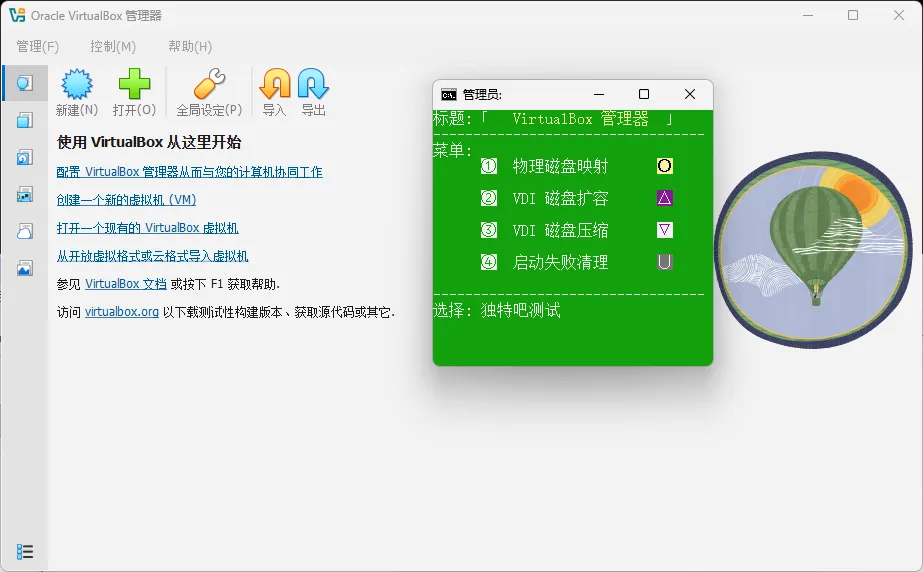923x572 pixels.
Task: Open the Media tool (disk with circular arrow)
Action: tap(25, 157)
